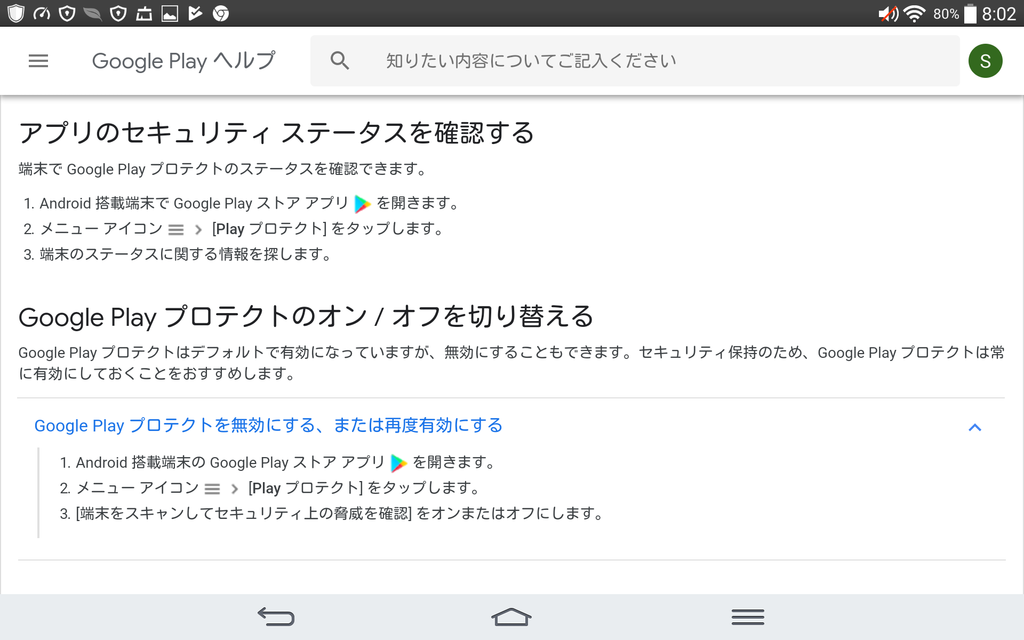
Task: Click step 3 text 端末をスキャンしてセキュリティ上の脅威を確認
Action: 244,513
